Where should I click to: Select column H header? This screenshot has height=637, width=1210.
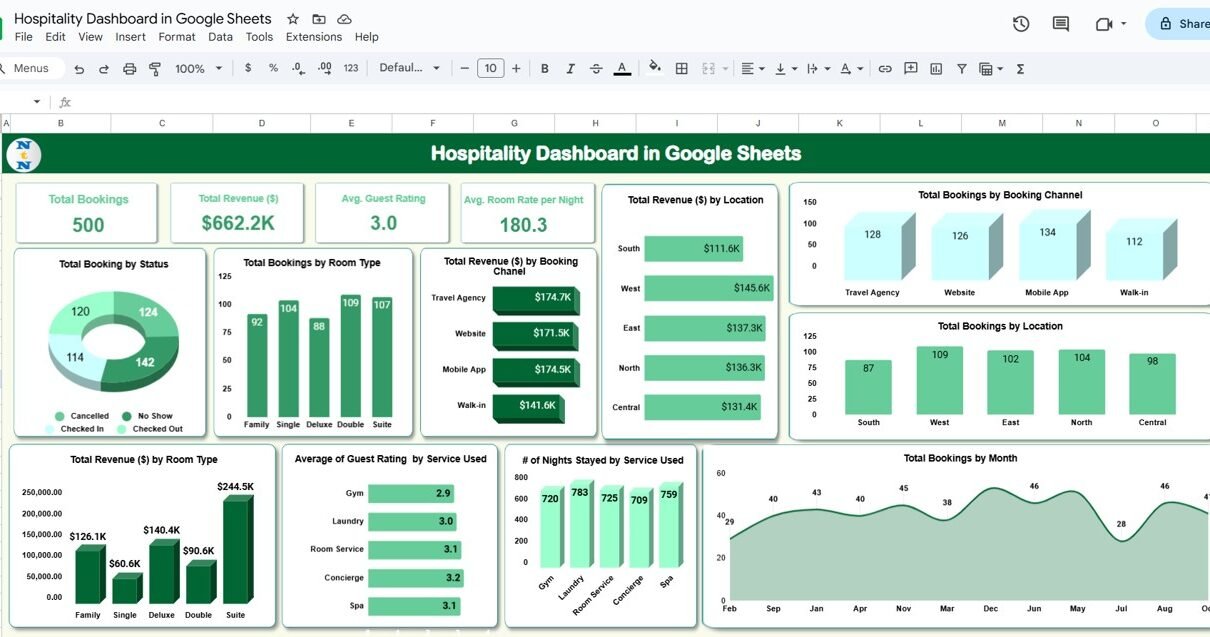coord(595,123)
